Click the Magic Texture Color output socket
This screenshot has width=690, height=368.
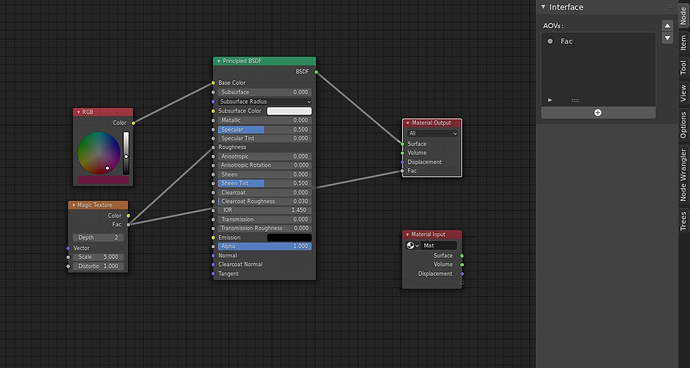(x=128, y=216)
